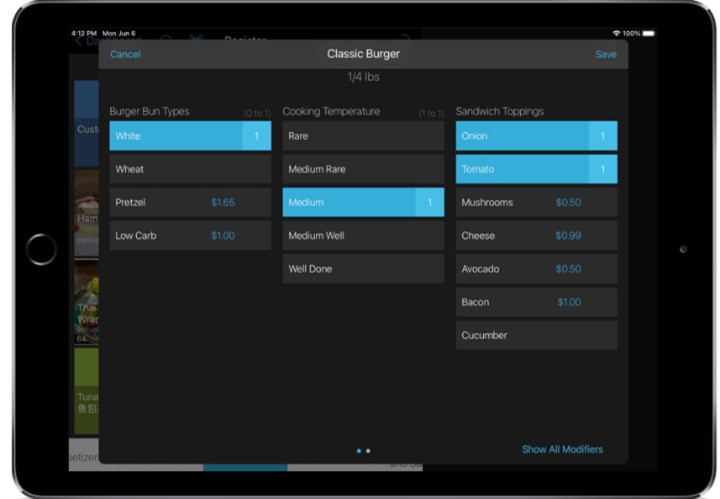Save the Classic Burger modifiers
The image size is (720, 499).
605,54
